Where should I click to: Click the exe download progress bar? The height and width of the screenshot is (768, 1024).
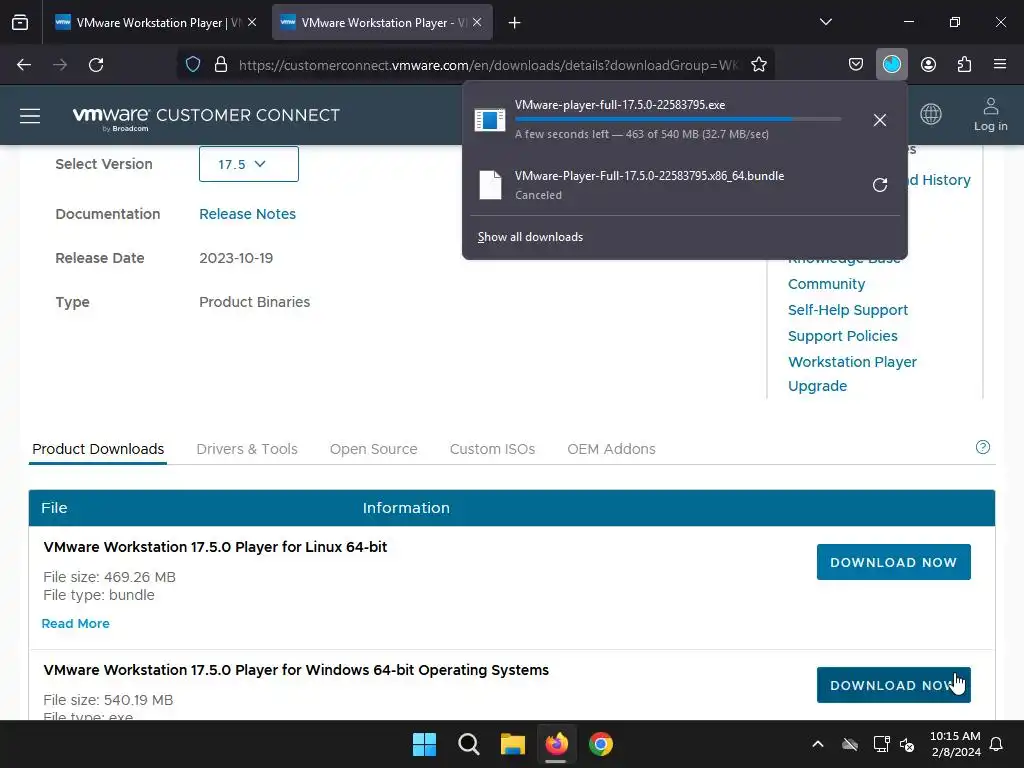678,120
